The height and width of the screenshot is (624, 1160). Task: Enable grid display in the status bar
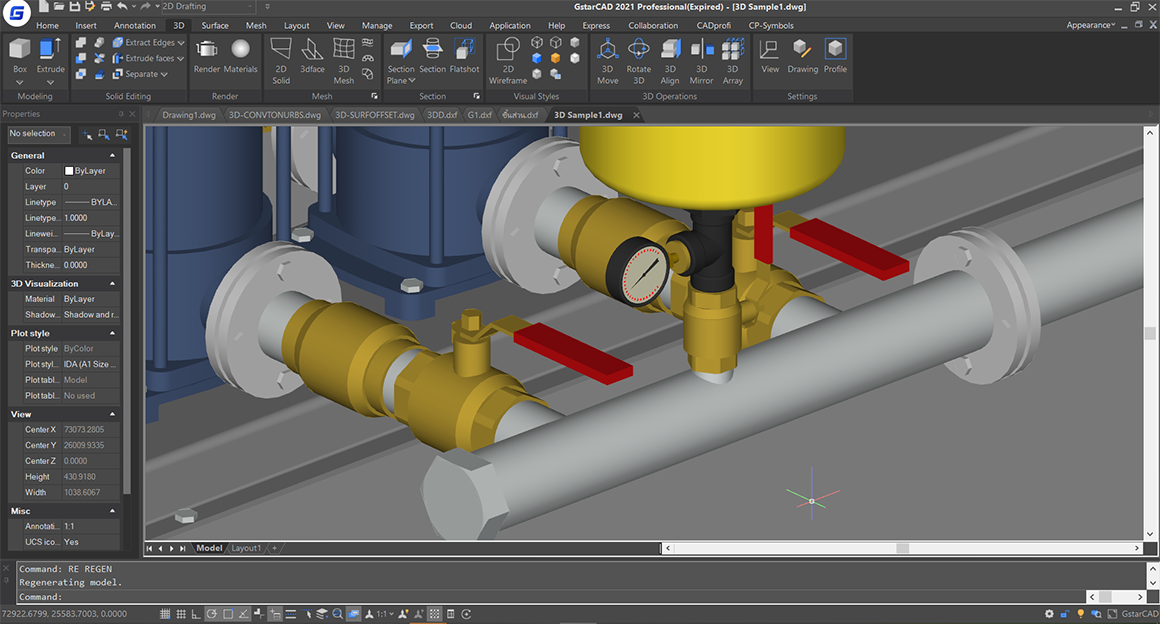pyautogui.click(x=180, y=613)
